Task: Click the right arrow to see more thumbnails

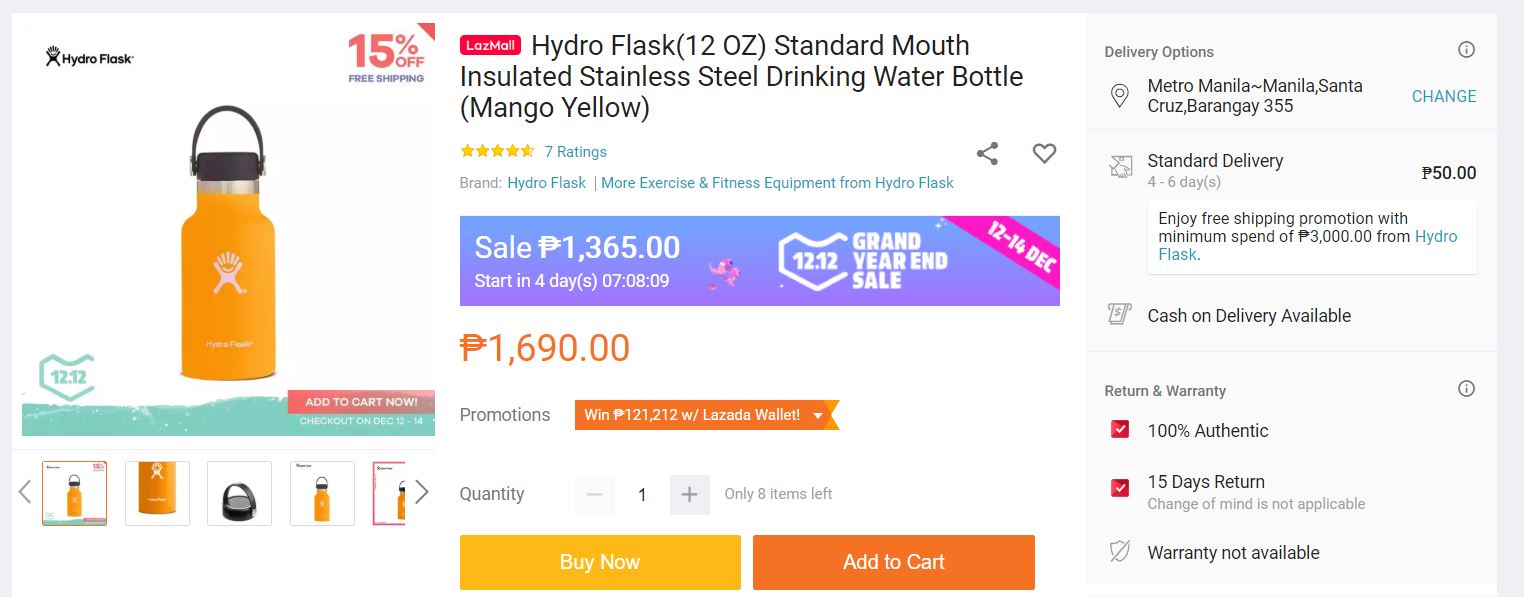Action: (x=423, y=491)
